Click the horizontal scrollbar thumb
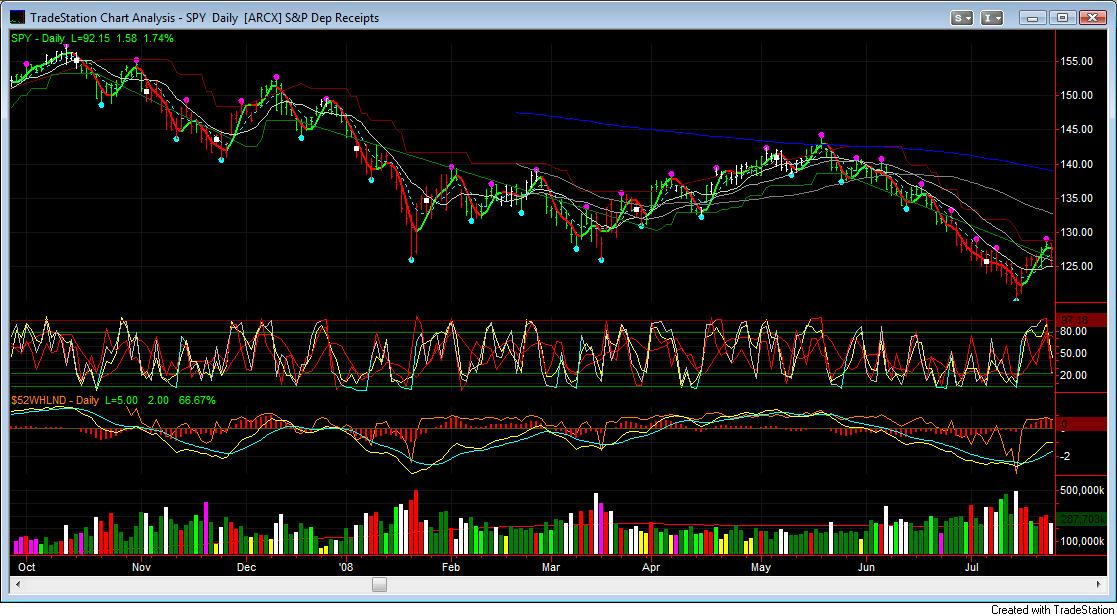Viewport: 1117px width, 616px height. pyautogui.click(x=380, y=585)
